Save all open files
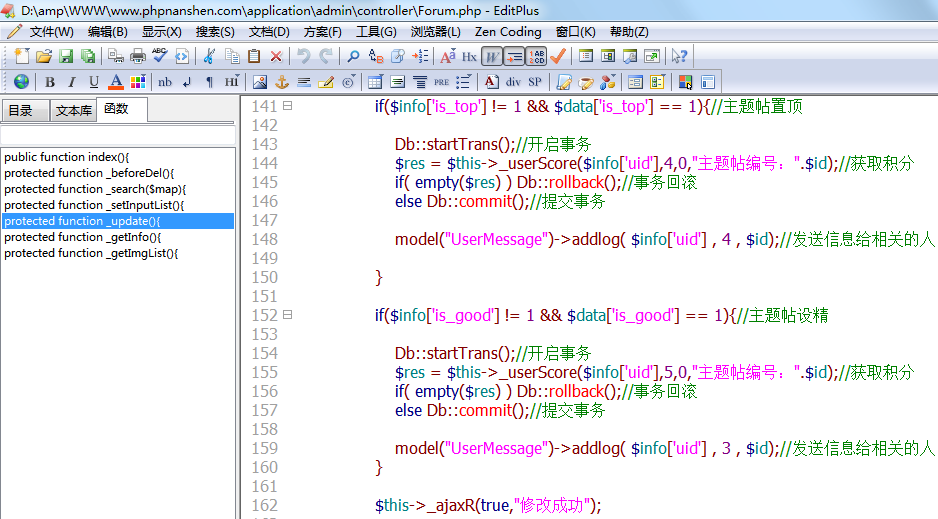This screenshot has height=519, width=938. click(x=88, y=56)
